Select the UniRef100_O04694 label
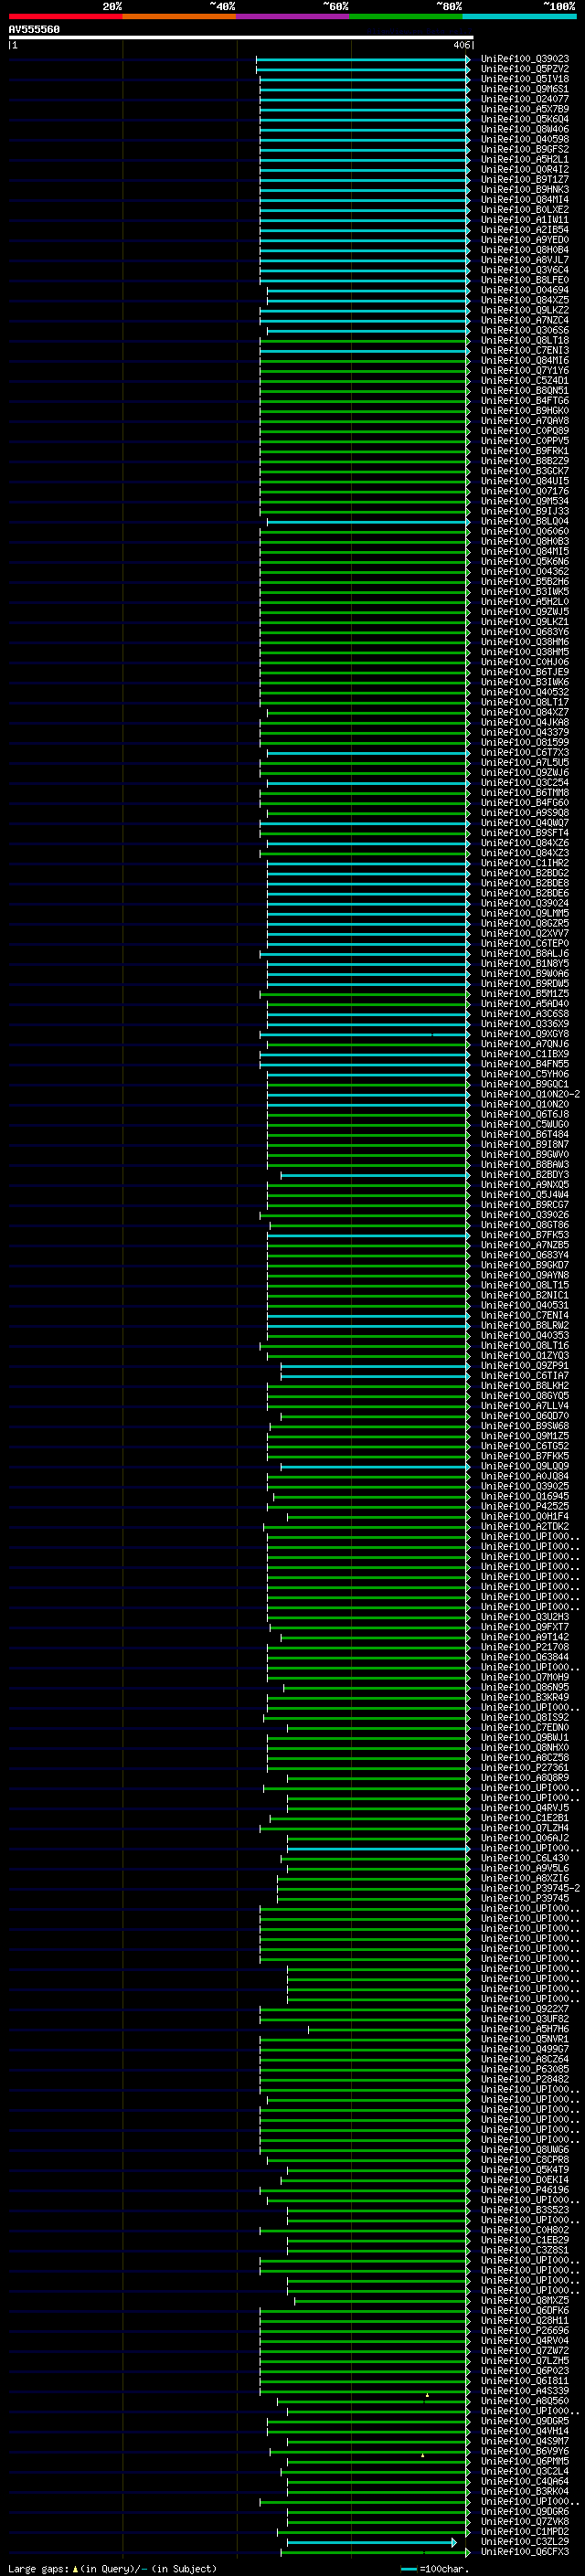585x2576 pixels. (524, 290)
